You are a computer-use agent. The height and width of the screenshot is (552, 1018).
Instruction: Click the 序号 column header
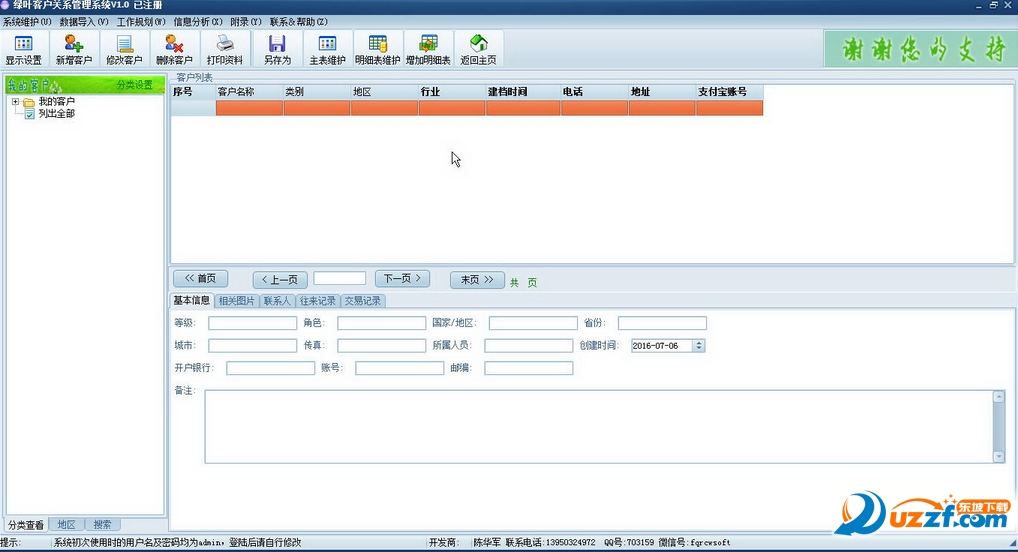pyautogui.click(x=193, y=92)
